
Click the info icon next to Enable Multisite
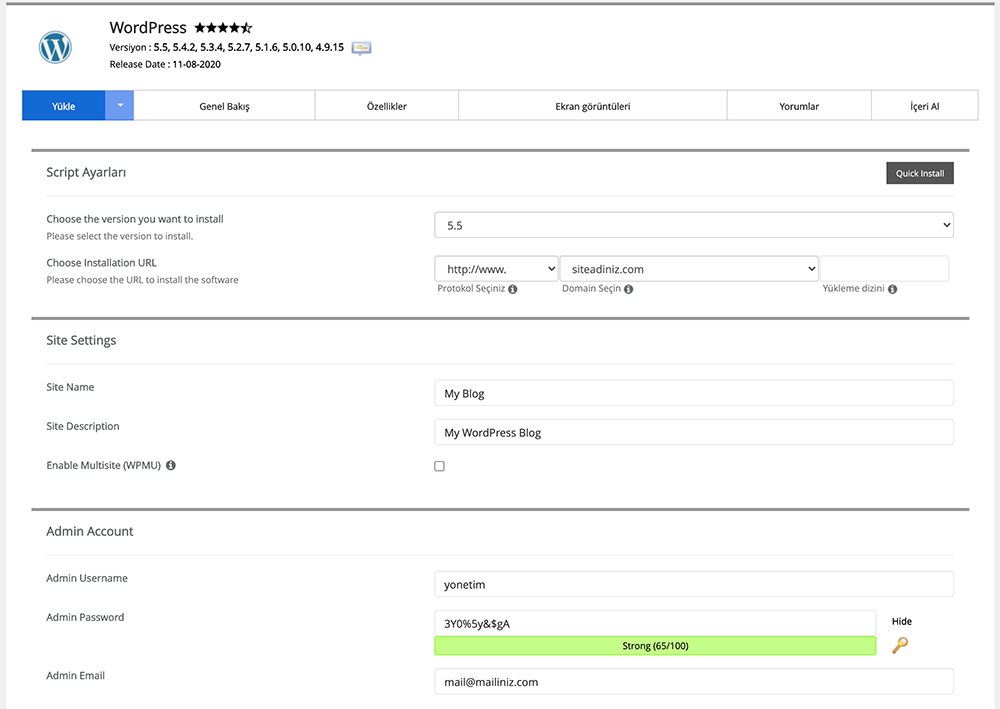pos(171,465)
